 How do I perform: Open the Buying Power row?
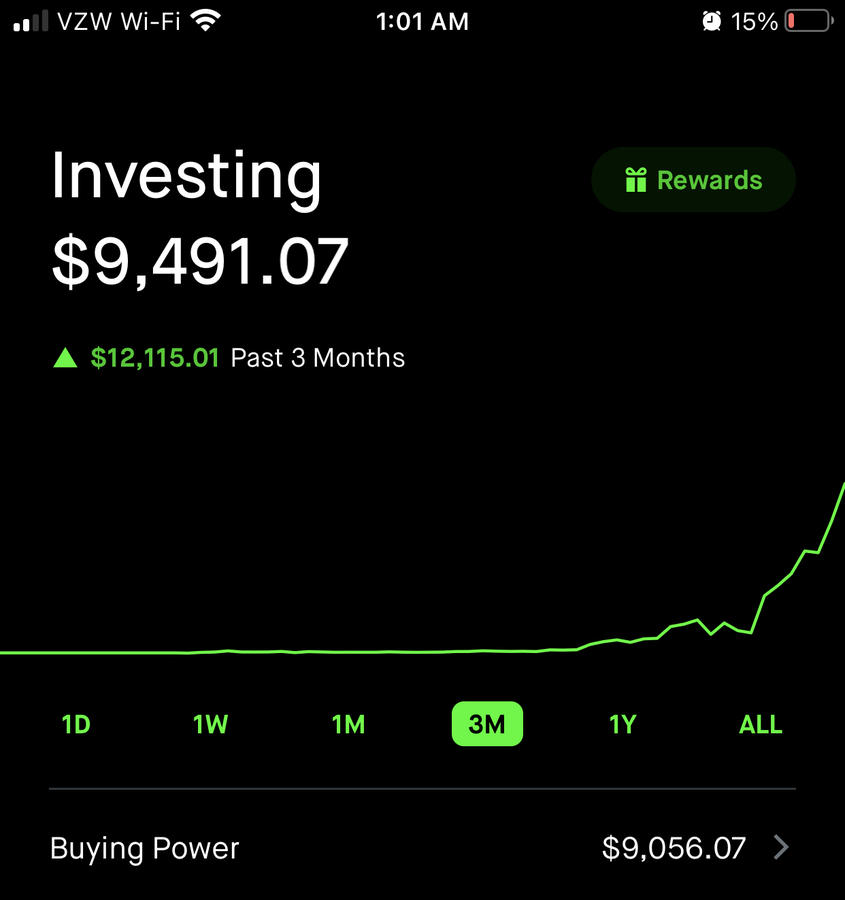(x=422, y=848)
